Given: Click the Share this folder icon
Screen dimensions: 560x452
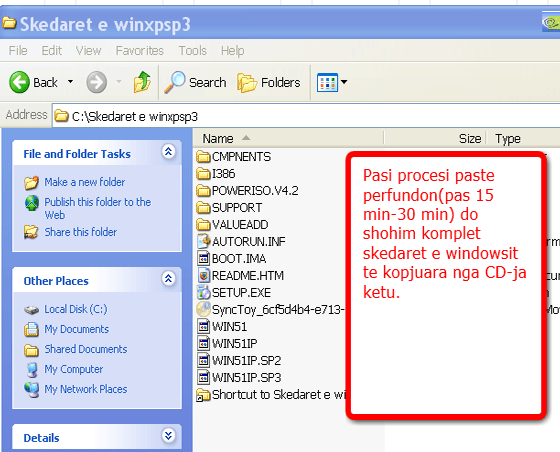Looking at the screenshot, I should point(31,232).
